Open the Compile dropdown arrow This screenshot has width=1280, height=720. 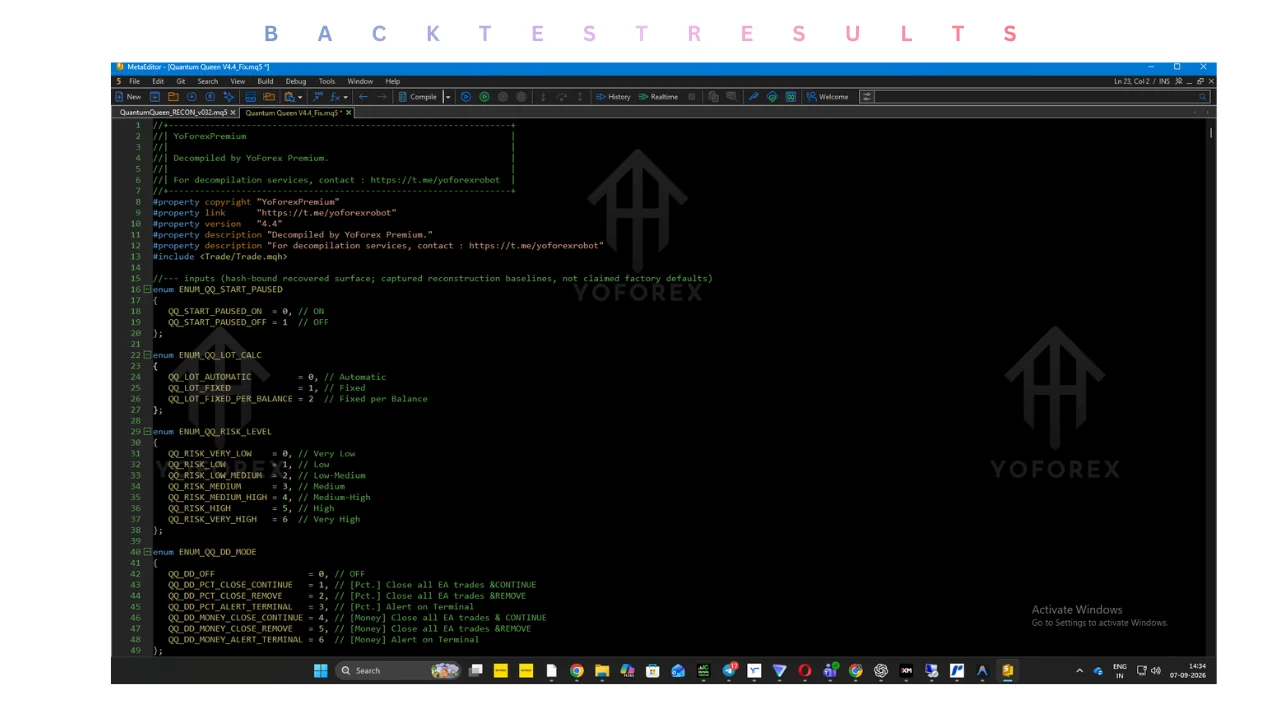click(x=448, y=97)
